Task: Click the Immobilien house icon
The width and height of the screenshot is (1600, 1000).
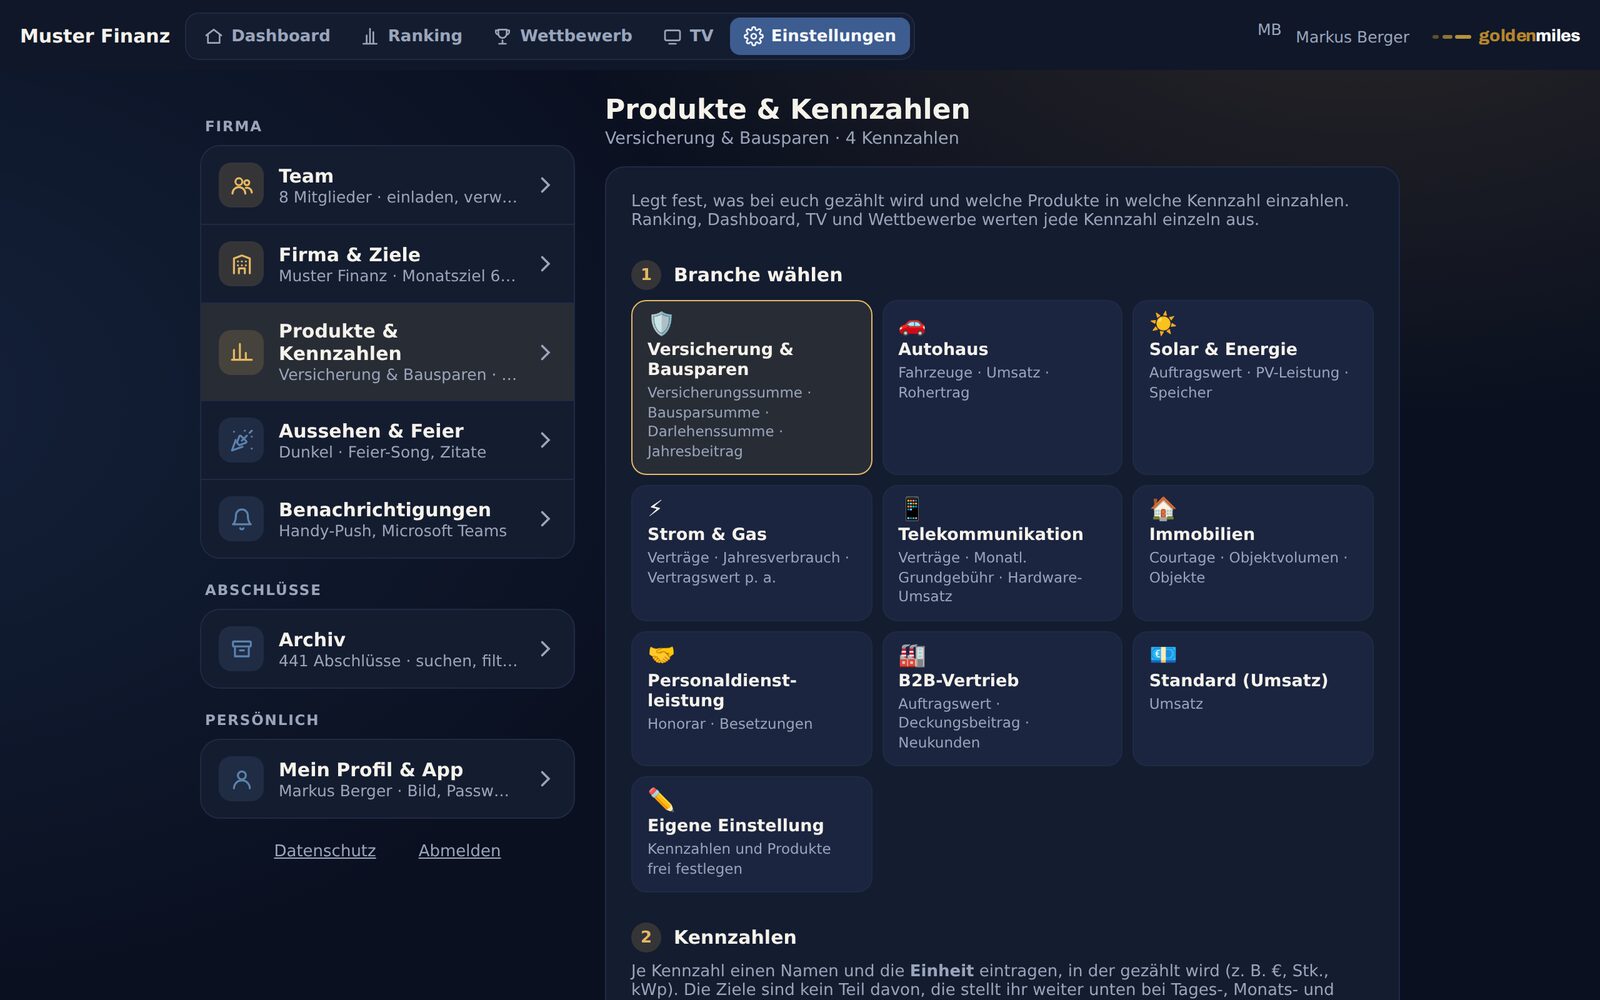Action: pos(1162,508)
